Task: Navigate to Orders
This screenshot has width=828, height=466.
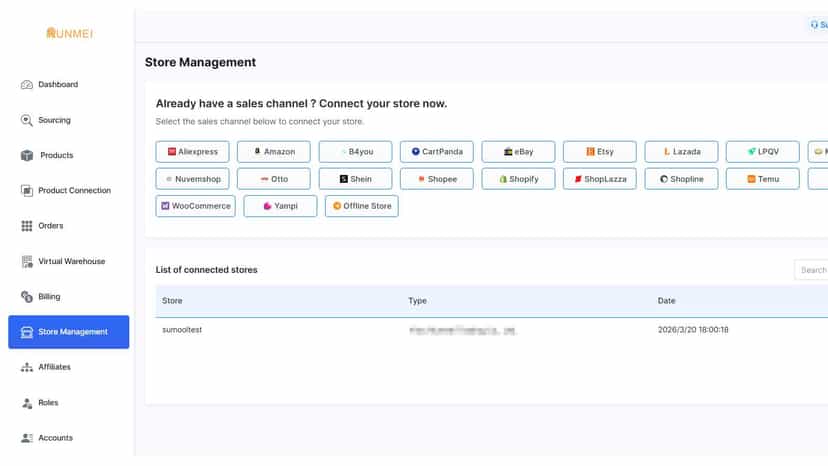Action: click(x=51, y=226)
